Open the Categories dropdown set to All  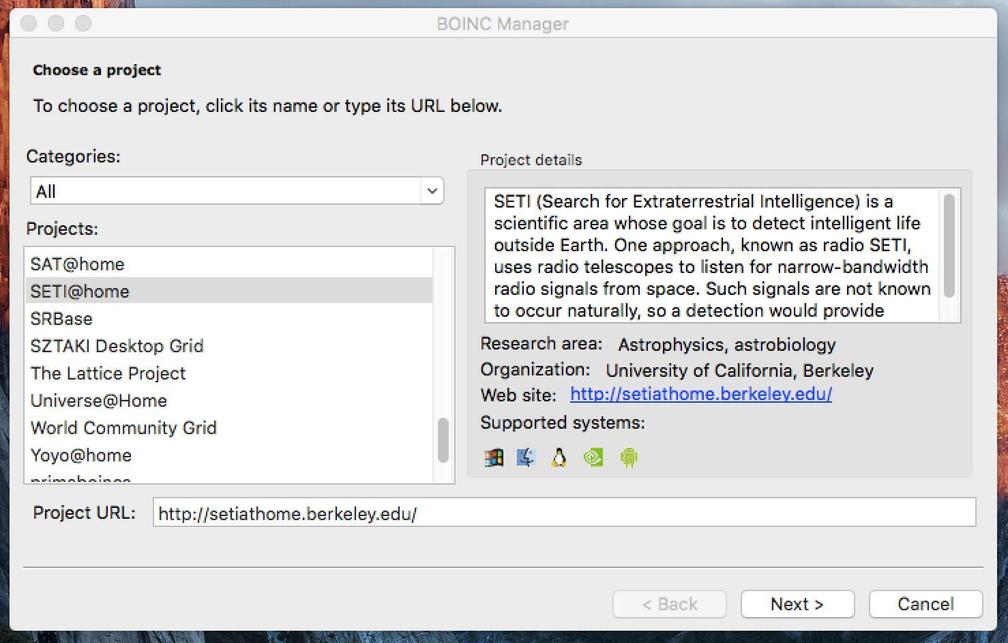pos(237,191)
